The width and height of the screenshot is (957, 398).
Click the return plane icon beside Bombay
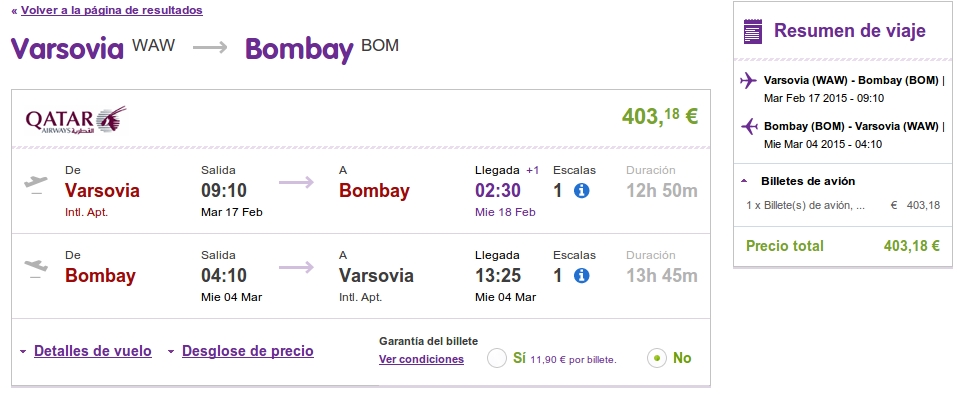click(x=35, y=268)
